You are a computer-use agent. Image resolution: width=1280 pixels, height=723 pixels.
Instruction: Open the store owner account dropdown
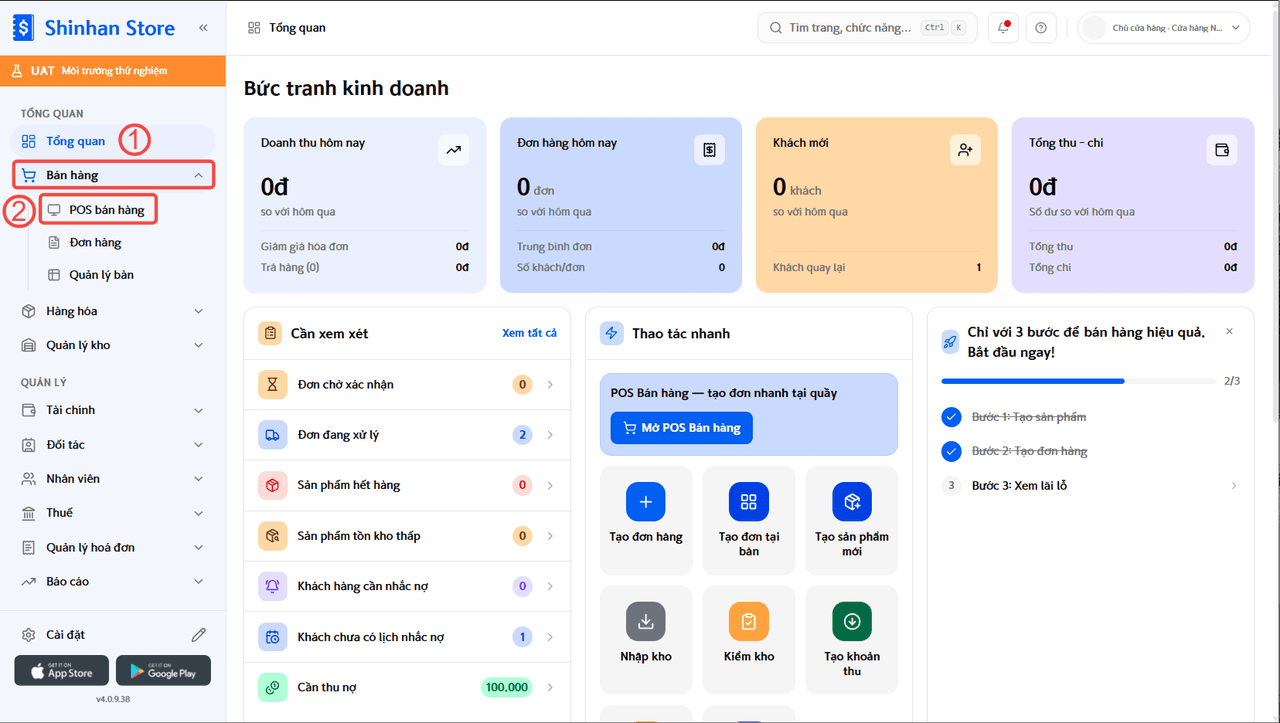[1164, 28]
